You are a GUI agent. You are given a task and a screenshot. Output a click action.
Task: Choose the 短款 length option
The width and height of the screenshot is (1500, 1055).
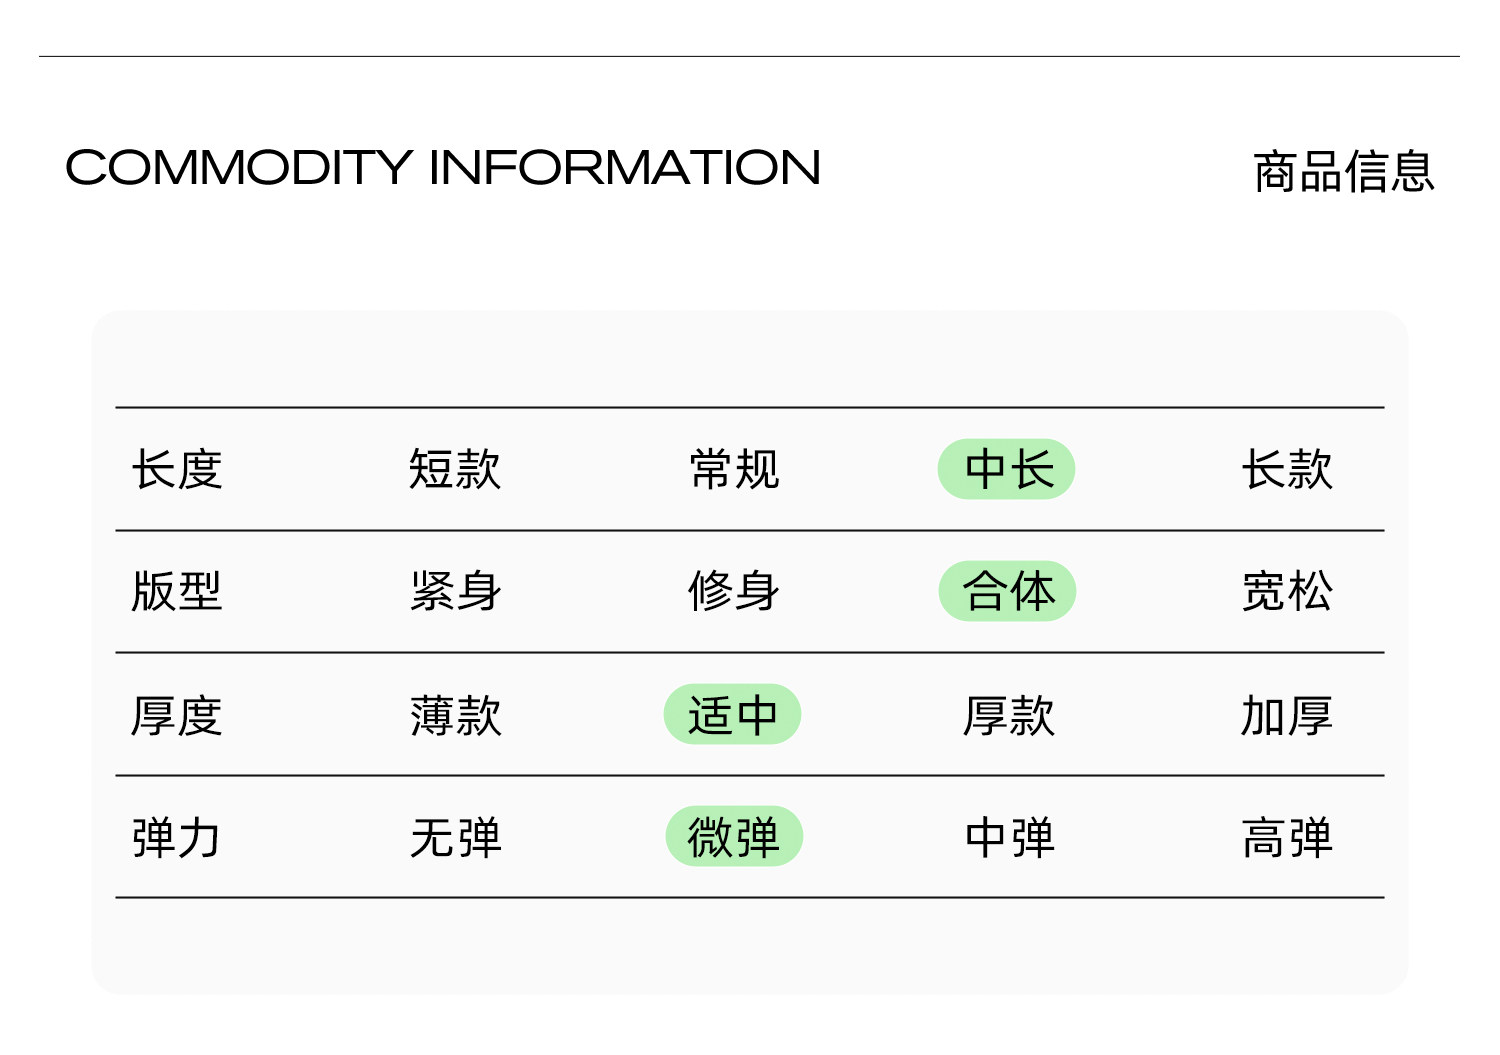pos(455,469)
